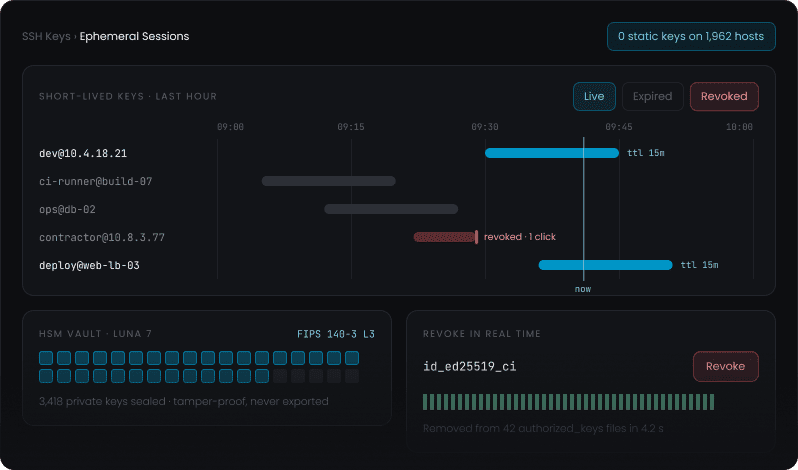The image size is (798, 470).
Task: Click the 09:30 timeline tick label
Action: [x=485, y=127]
